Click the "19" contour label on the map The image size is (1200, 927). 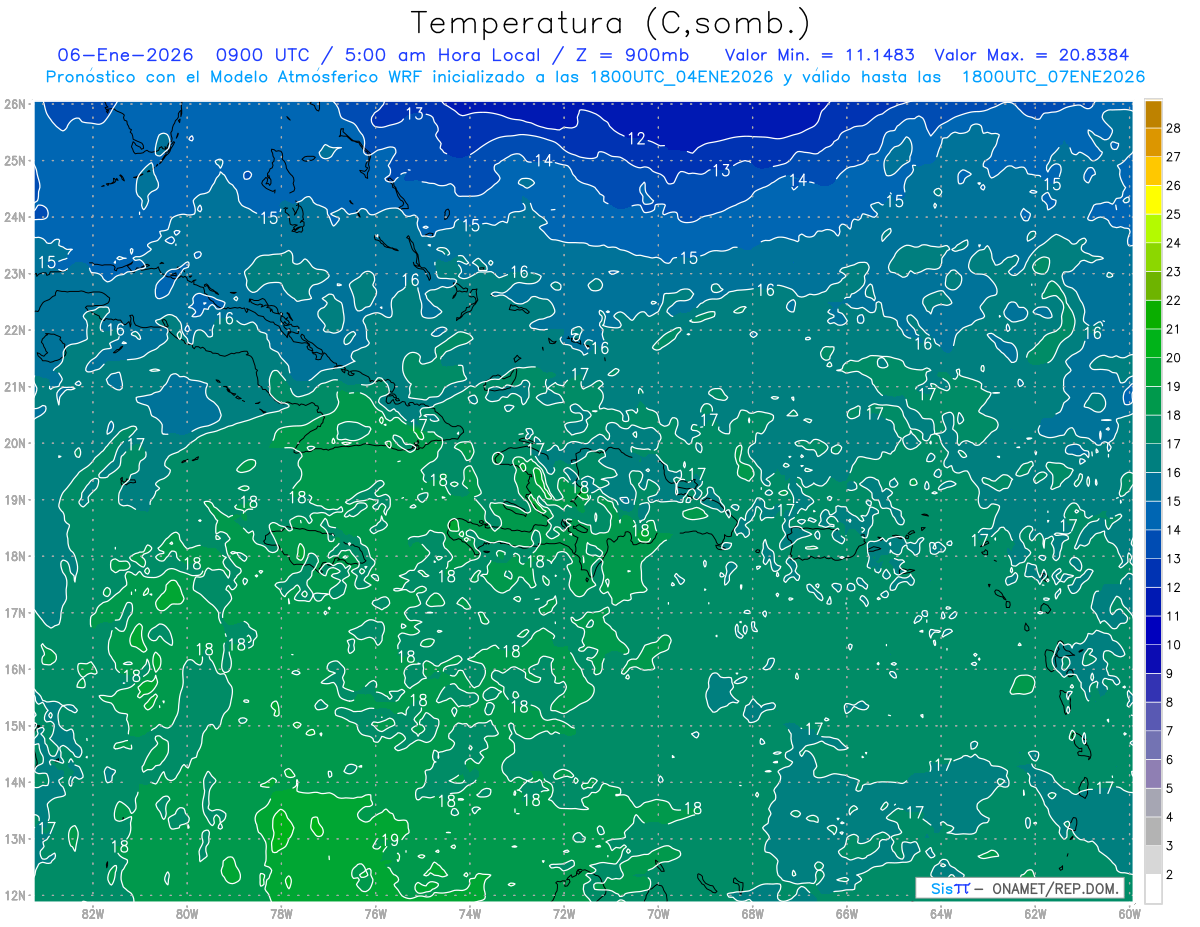[x=391, y=840]
